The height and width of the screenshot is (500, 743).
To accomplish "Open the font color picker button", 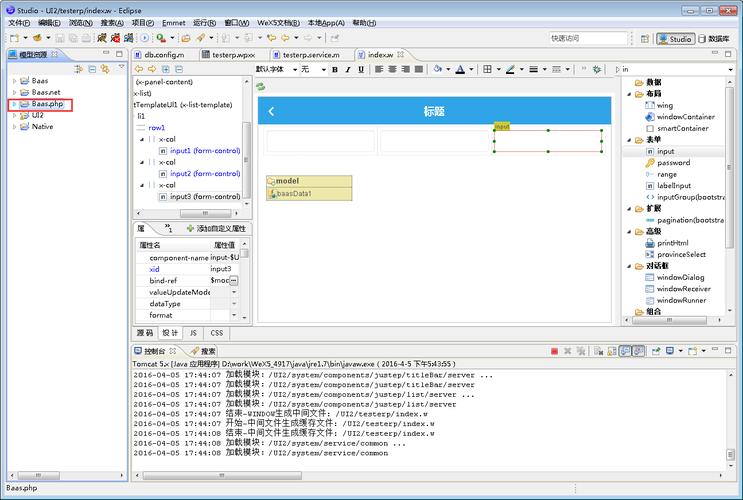I will pos(460,70).
